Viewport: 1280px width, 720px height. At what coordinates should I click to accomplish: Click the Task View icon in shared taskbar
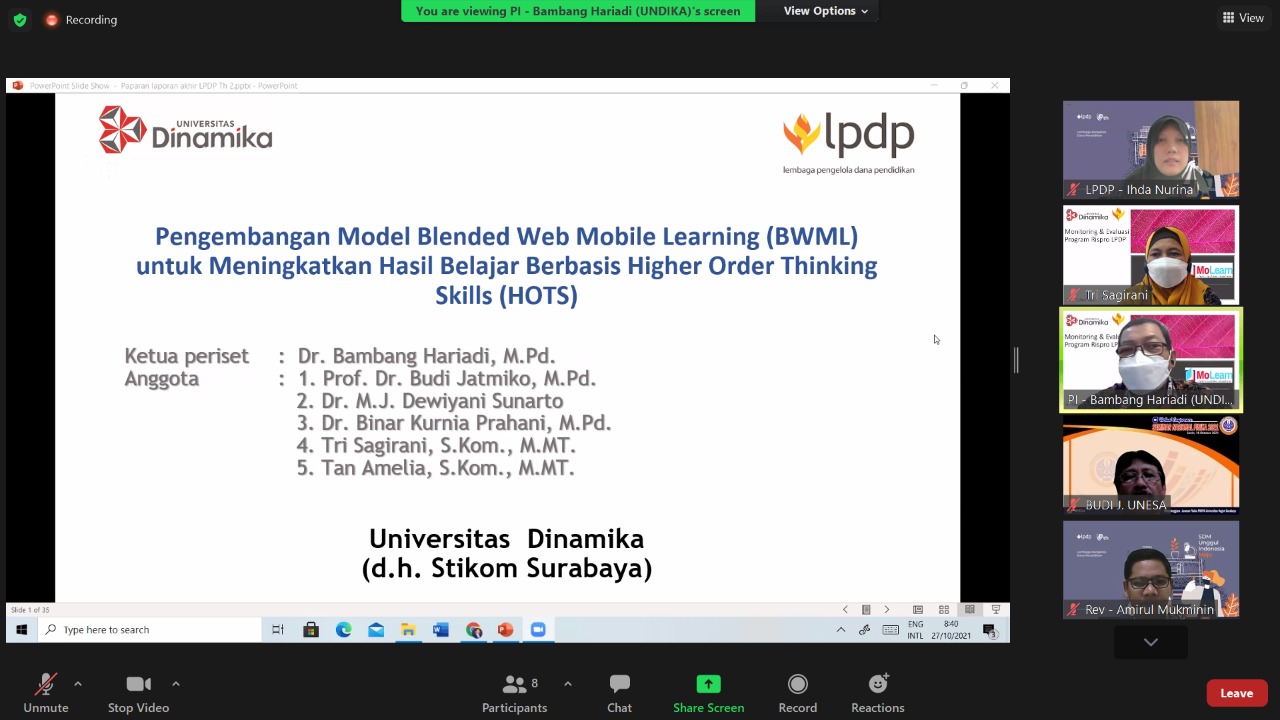(x=278, y=629)
